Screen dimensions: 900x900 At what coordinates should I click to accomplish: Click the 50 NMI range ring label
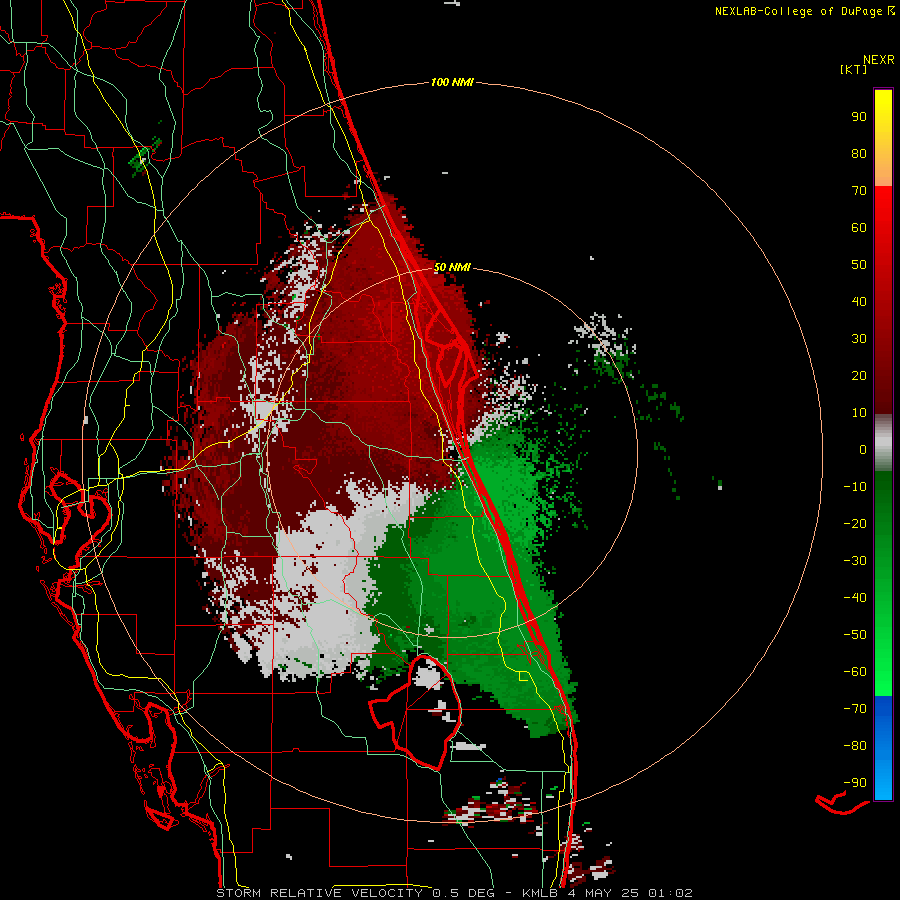pyautogui.click(x=452, y=267)
